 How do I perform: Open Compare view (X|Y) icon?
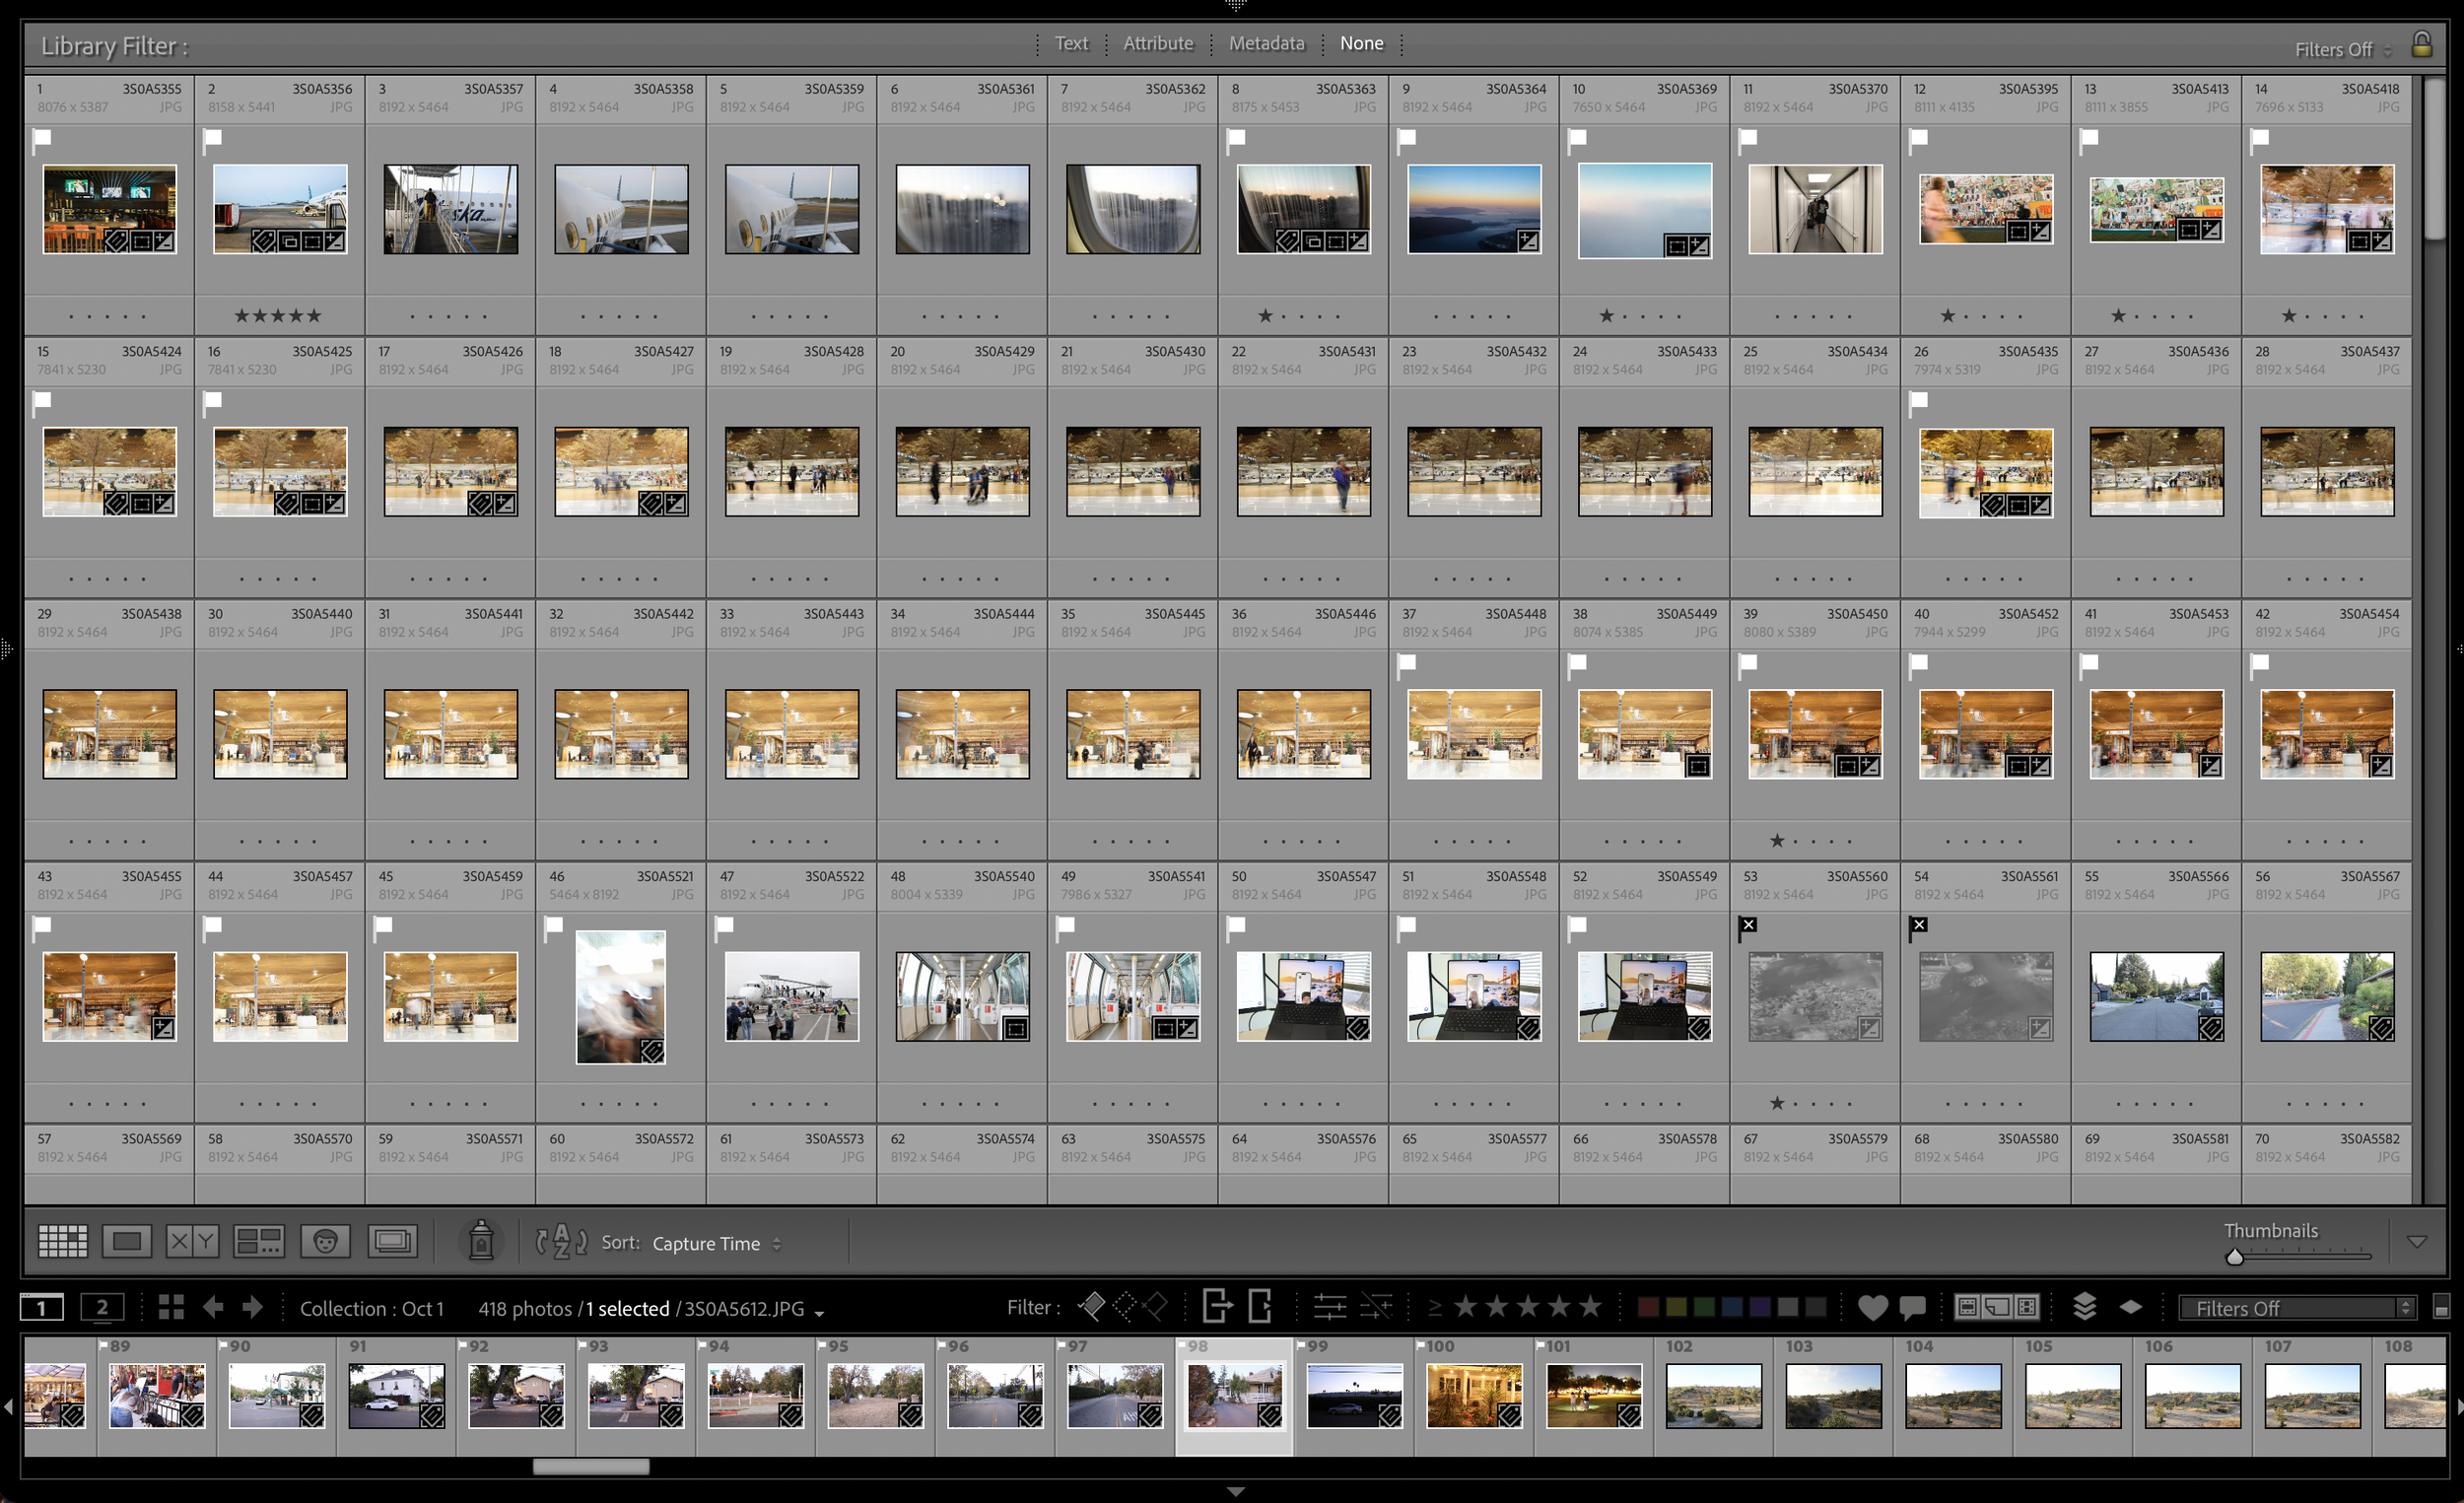[x=192, y=1241]
